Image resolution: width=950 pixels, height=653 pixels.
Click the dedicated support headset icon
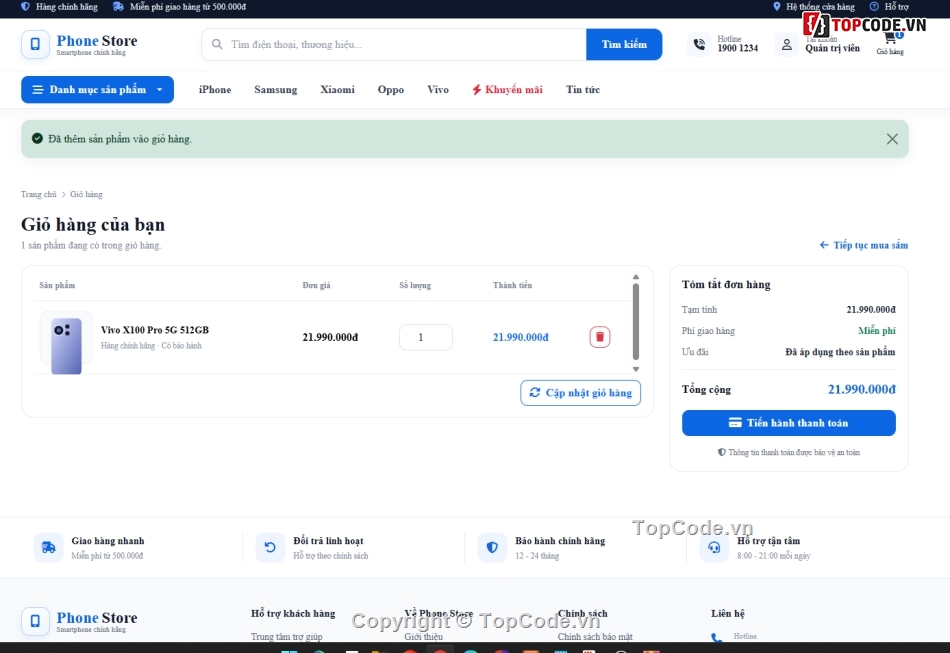714,548
